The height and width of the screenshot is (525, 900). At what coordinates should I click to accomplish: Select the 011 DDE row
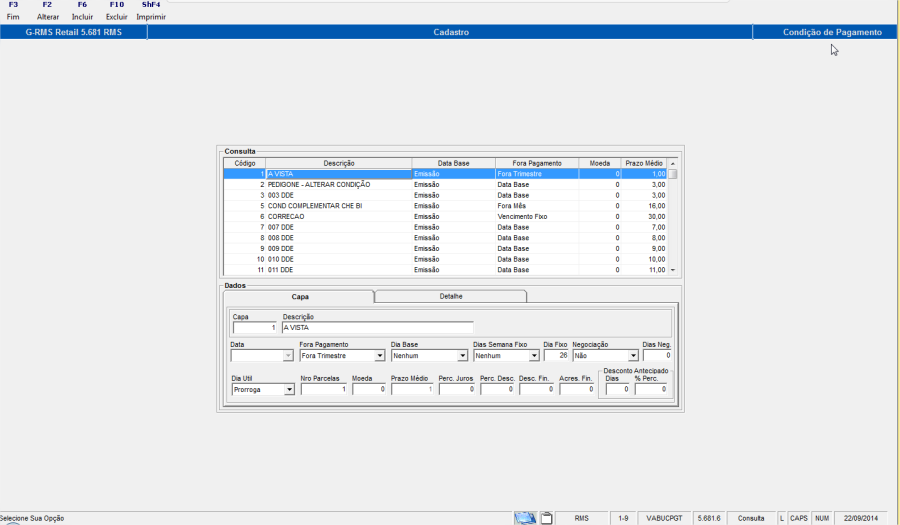coord(446,270)
